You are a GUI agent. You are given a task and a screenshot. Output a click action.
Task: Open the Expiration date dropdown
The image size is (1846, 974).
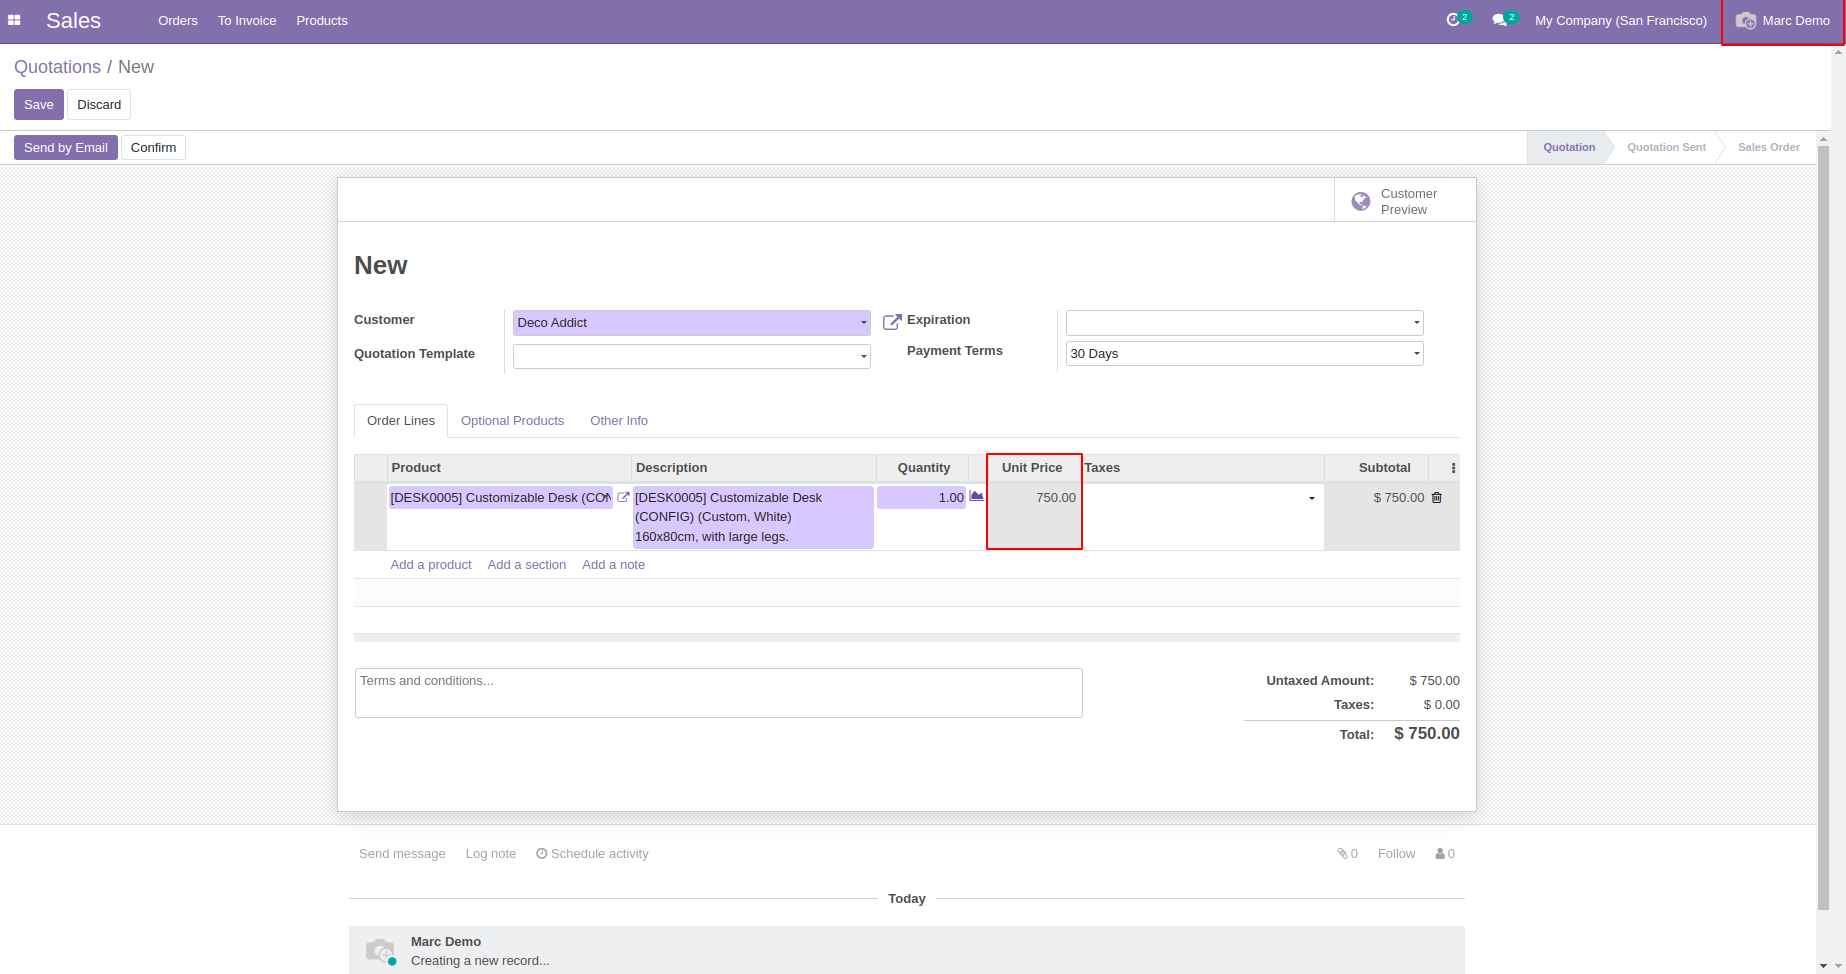pyautogui.click(x=1416, y=323)
